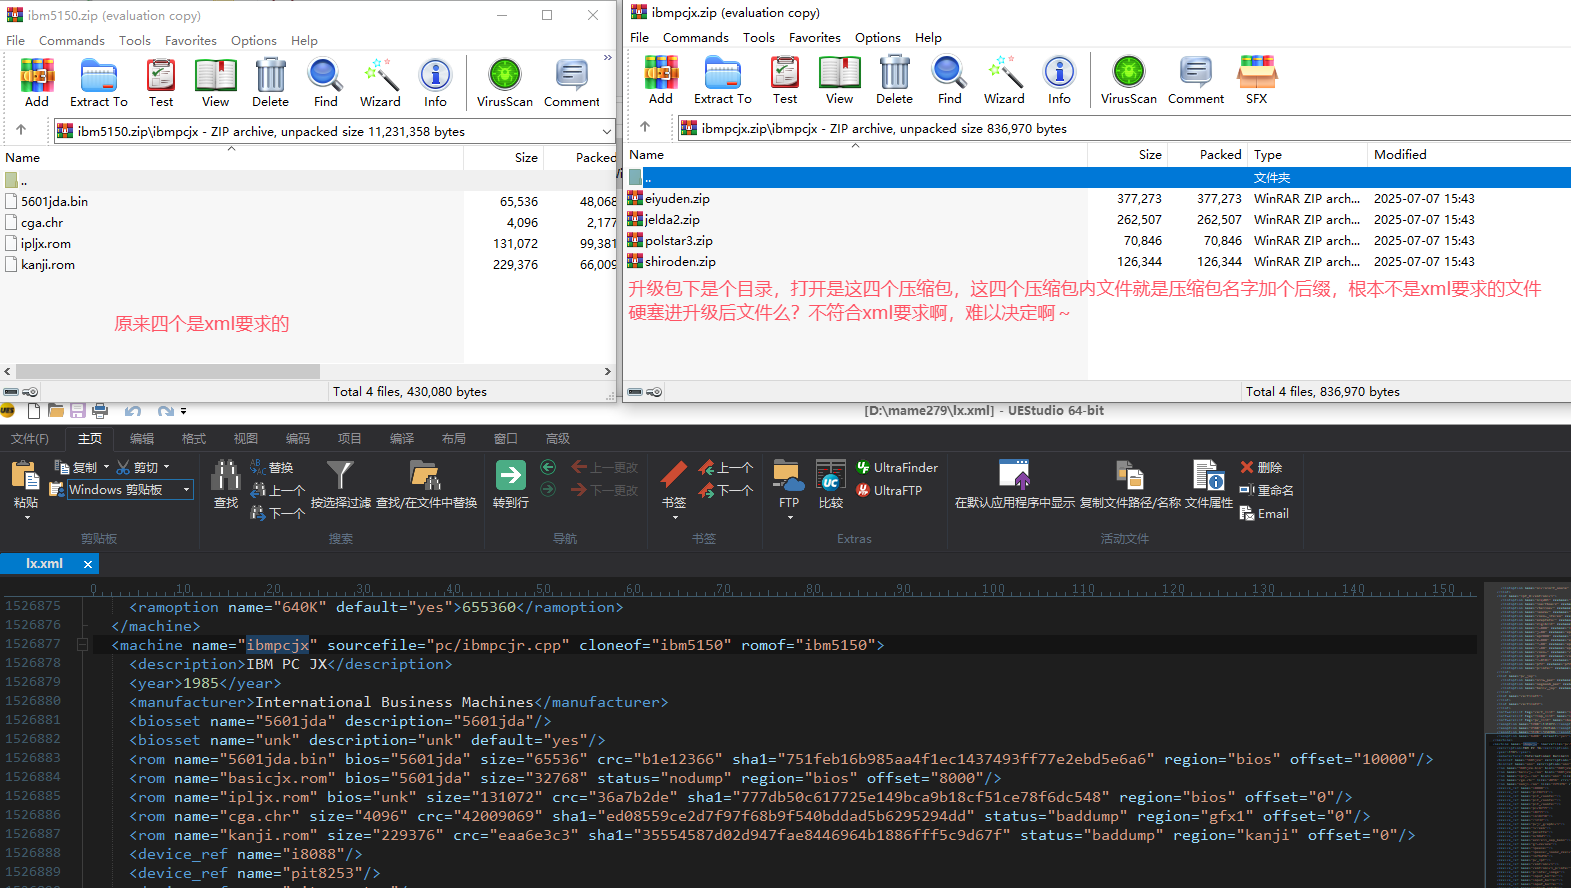The width and height of the screenshot is (1571, 888).
Task: Click the go to line (转到行) icon
Action: pos(511,476)
